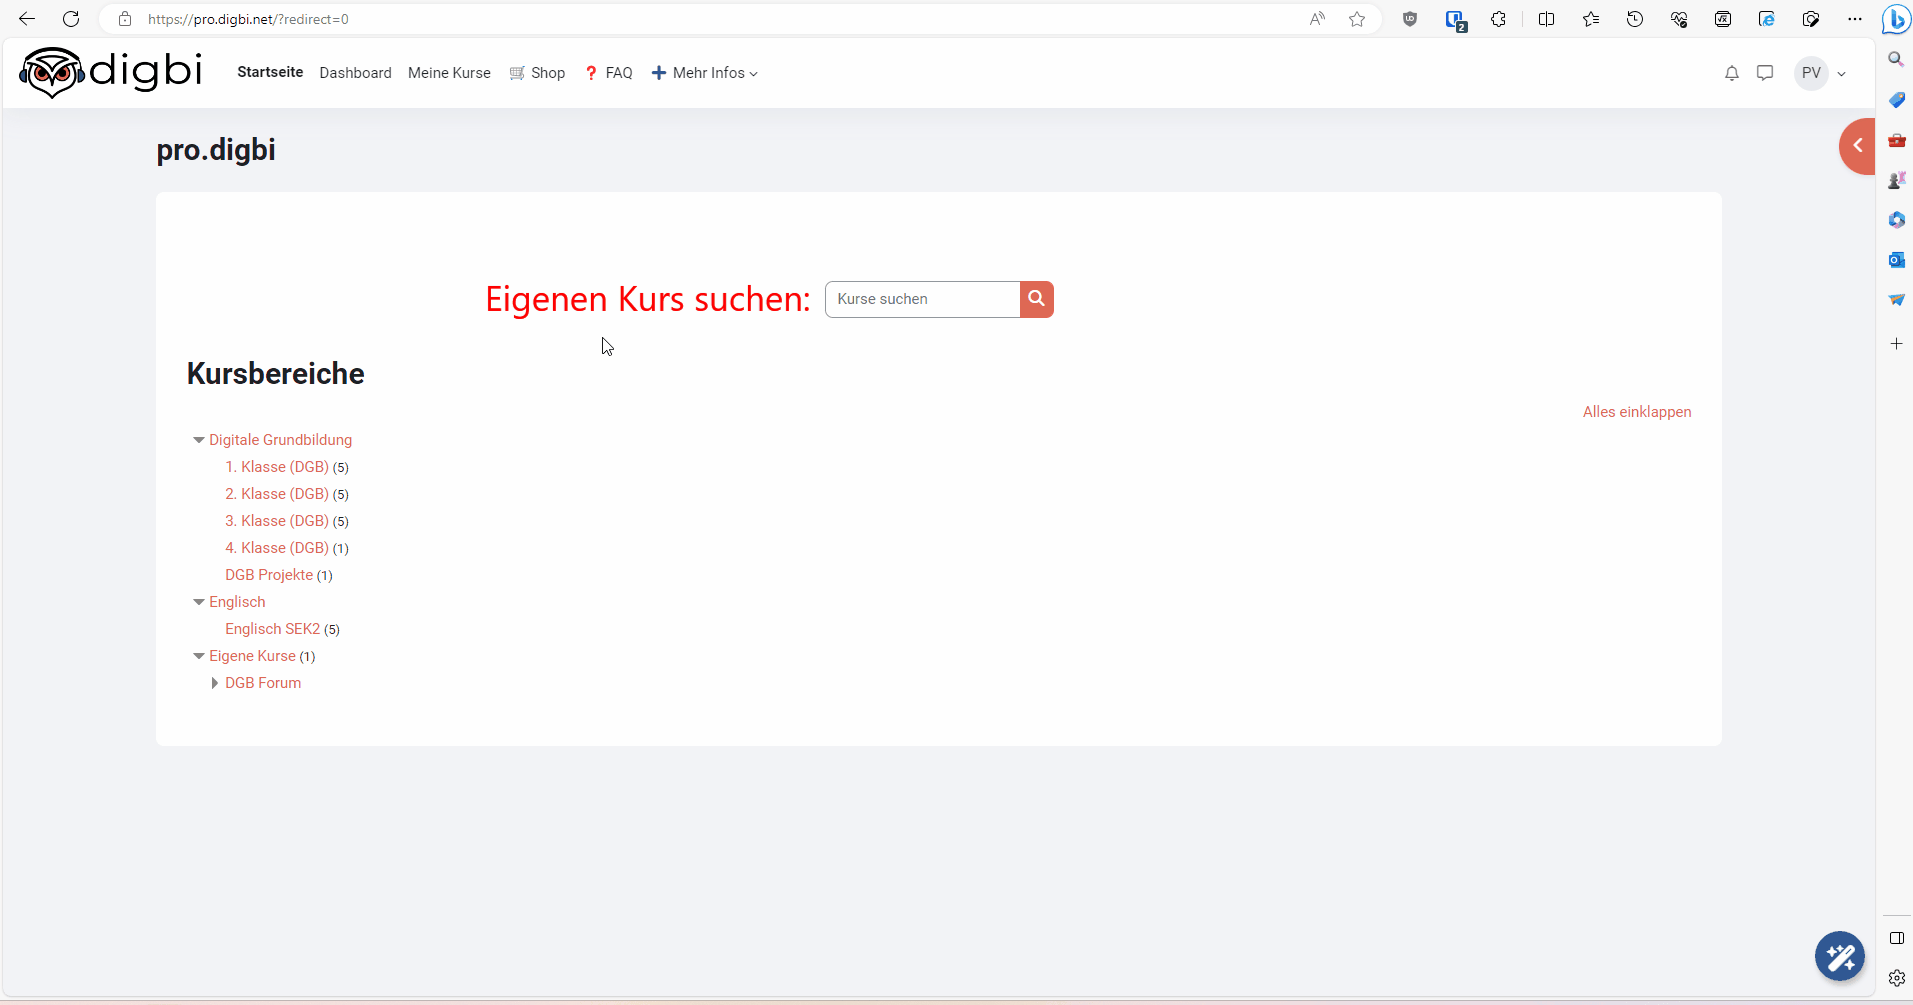Click inside the Kurse suchen search field
Image resolution: width=1913 pixels, height=1005 pixels.
(922, 299)
